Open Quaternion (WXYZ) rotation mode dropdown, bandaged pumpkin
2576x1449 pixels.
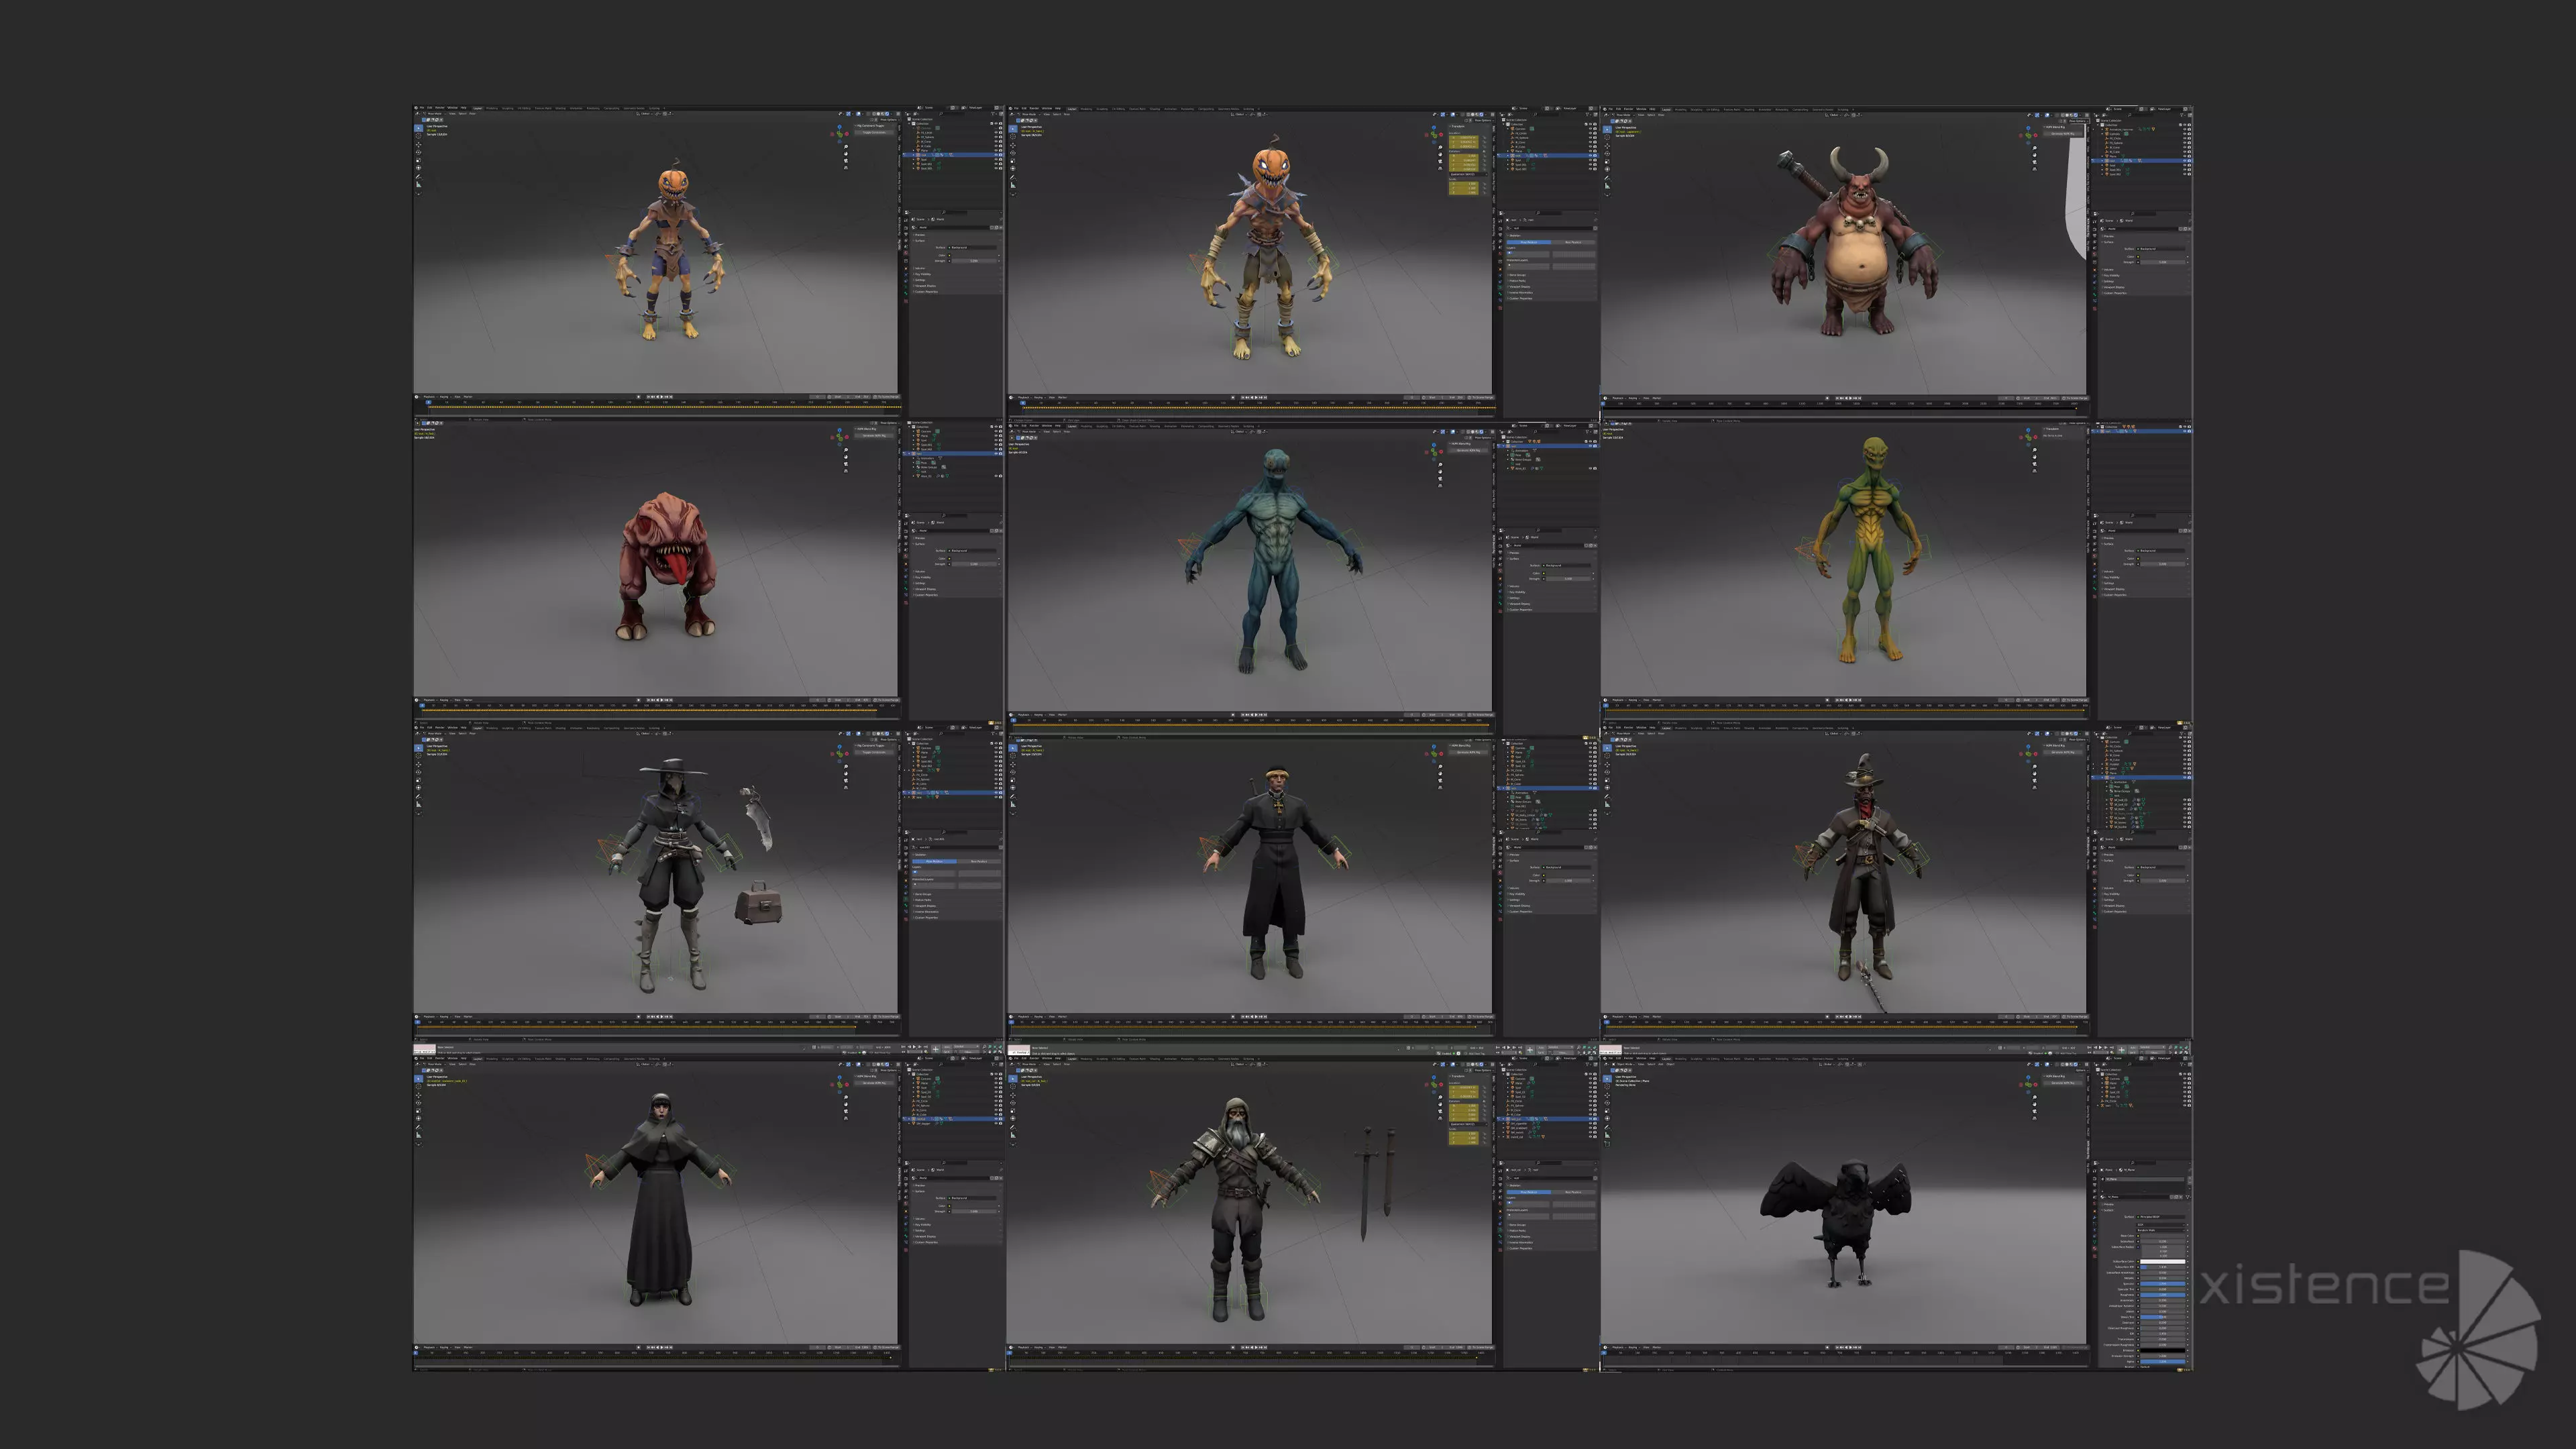1469,174
